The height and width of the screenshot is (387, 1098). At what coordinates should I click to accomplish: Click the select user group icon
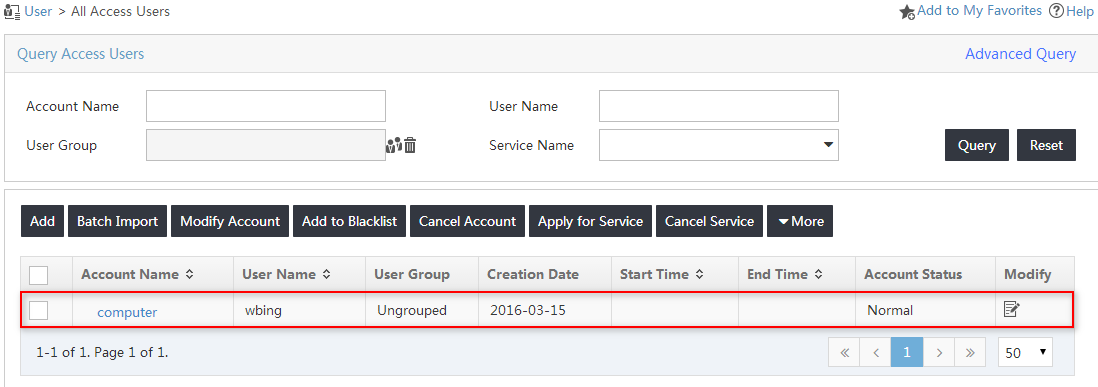click(394, 146)
